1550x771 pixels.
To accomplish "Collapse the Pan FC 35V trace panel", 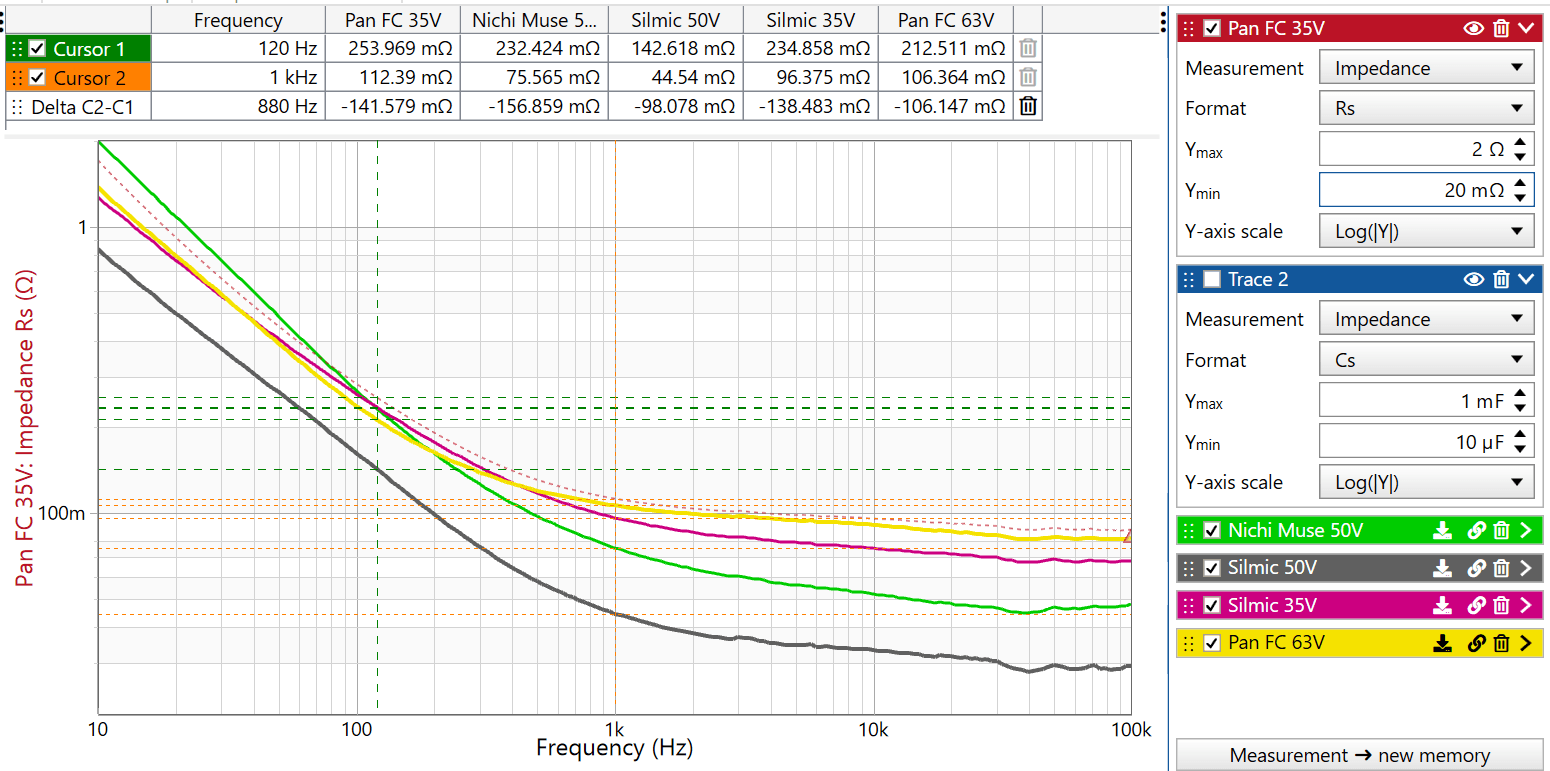I will point(1525,28).
